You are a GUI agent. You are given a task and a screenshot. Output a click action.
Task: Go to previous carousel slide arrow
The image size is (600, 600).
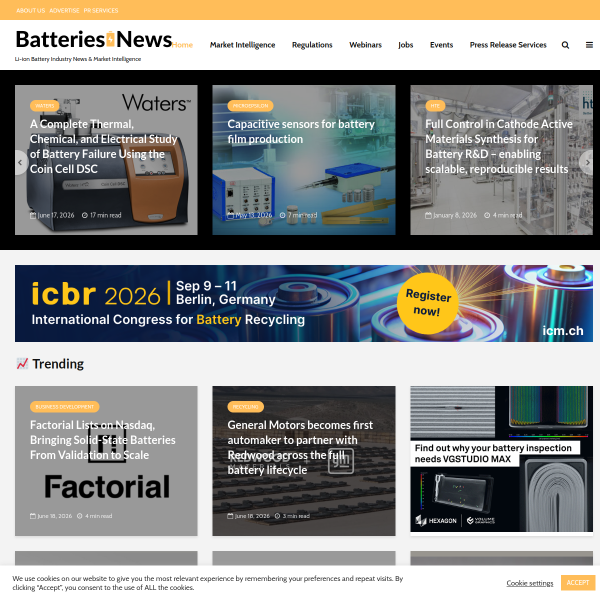point(20,163)
